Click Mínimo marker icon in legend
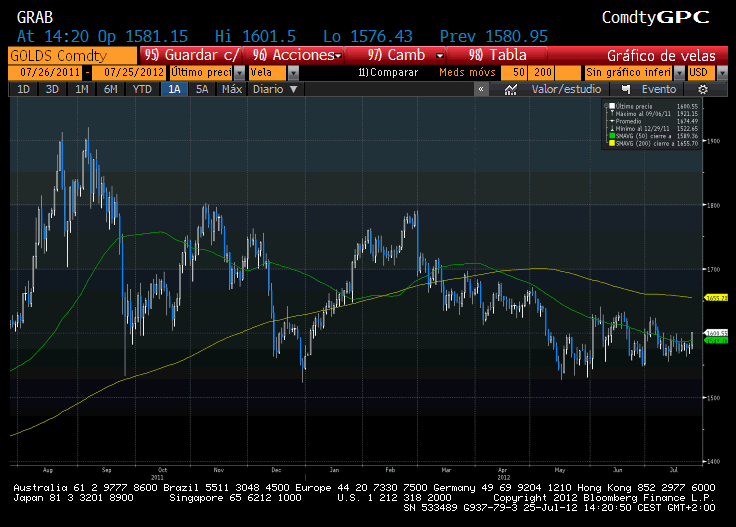Screen dimensions: 736x527 pyautogui.click(x=612, y=129)
